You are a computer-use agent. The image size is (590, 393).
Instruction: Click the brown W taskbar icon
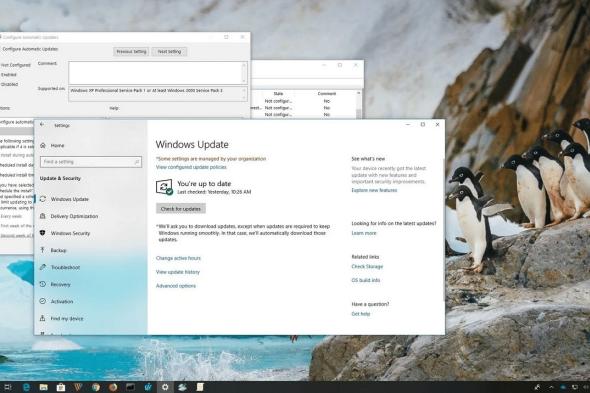[78, 387]
